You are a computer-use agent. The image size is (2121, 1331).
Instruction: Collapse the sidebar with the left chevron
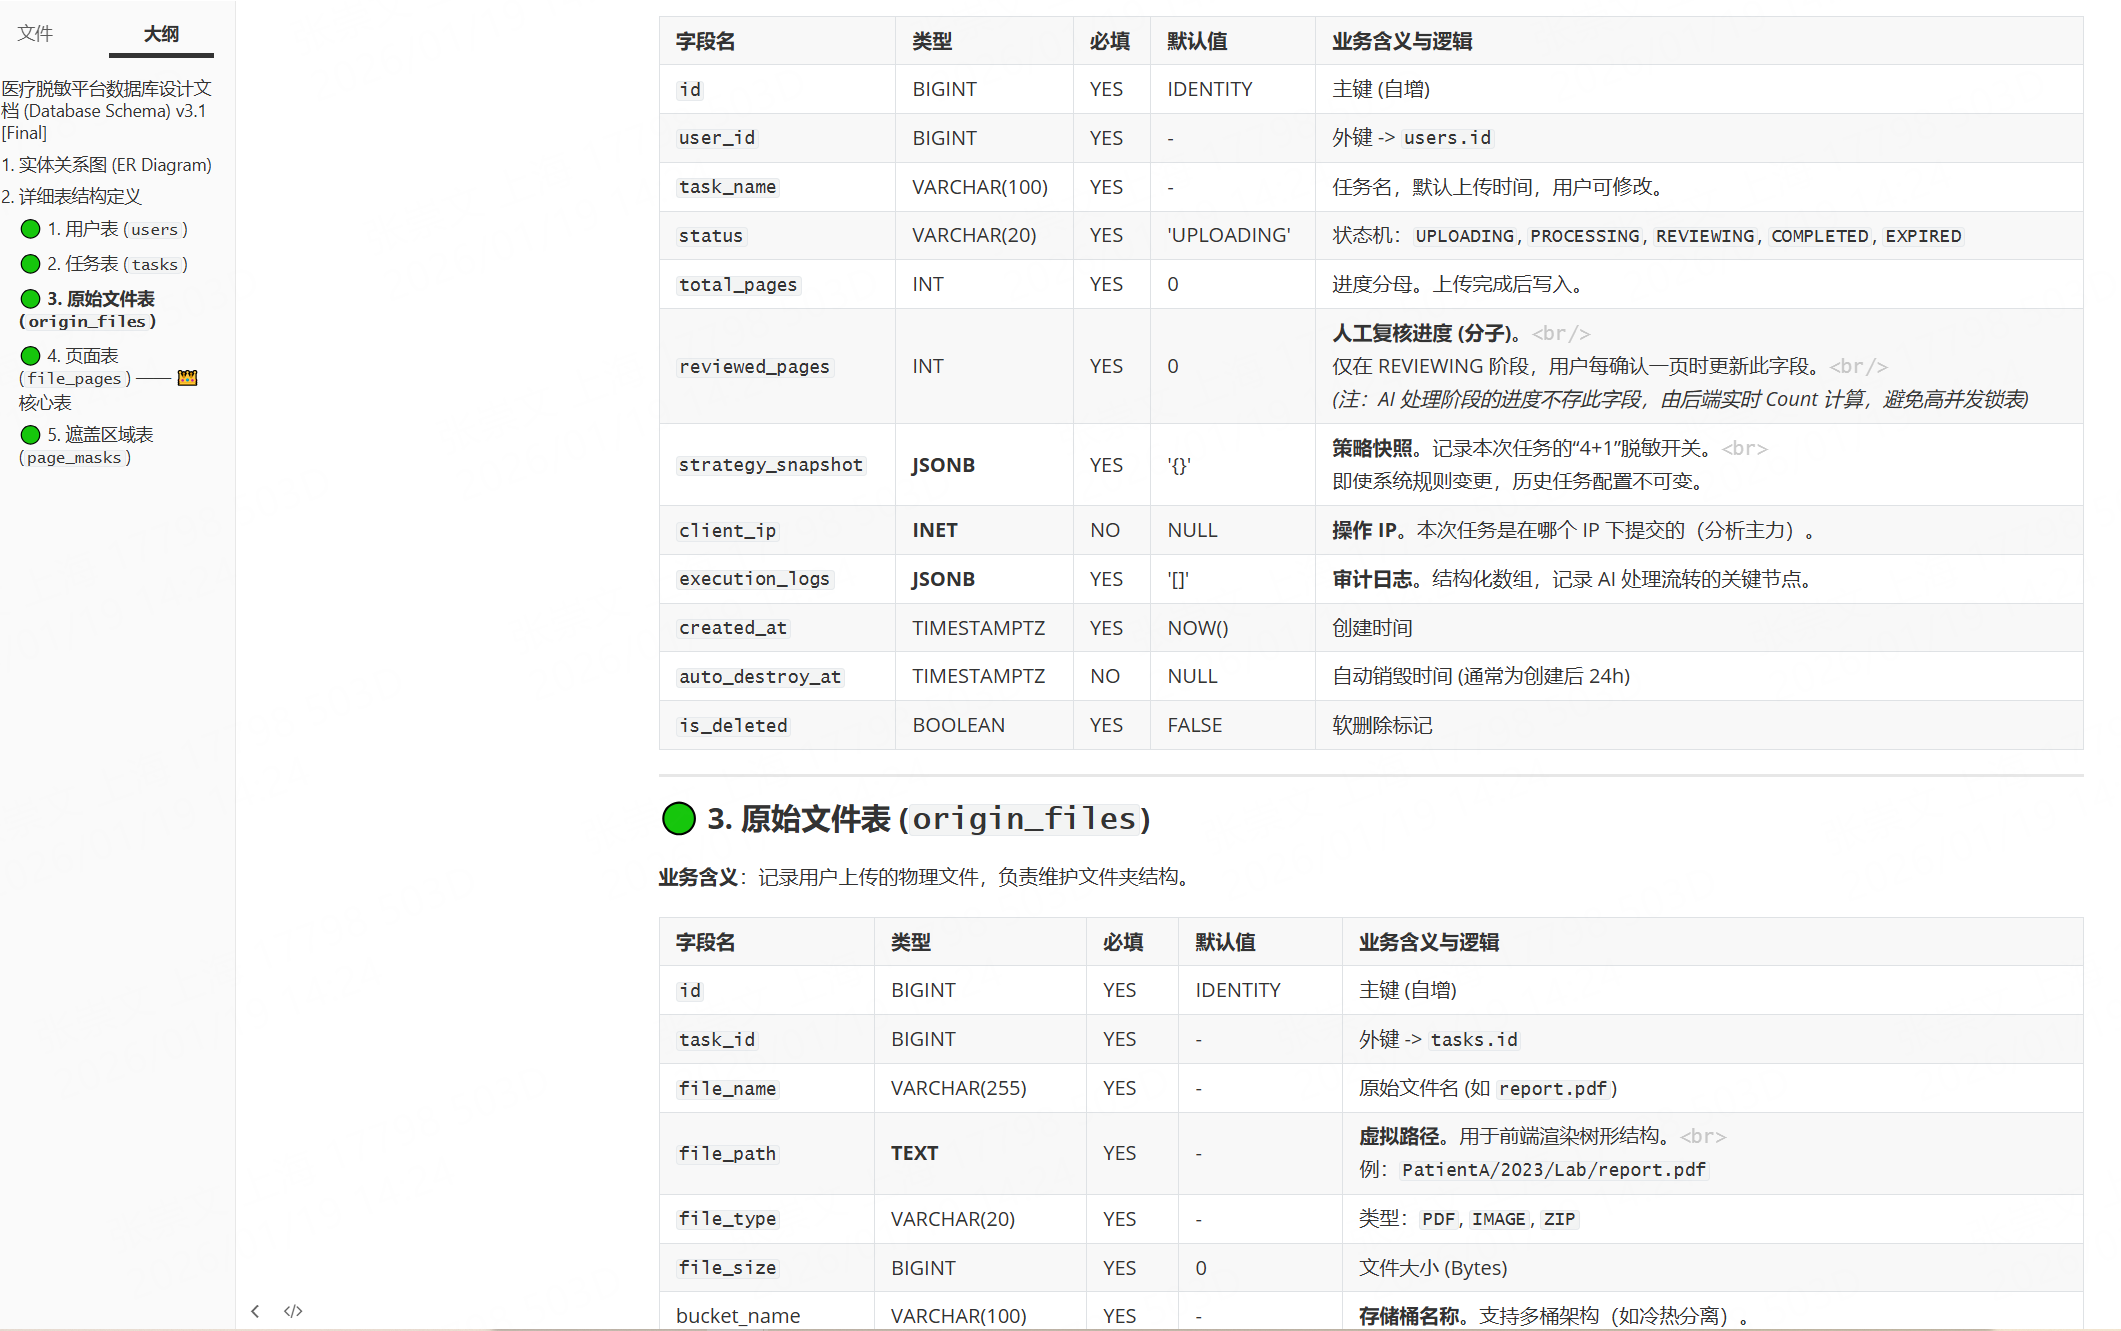(x=255, y=1311)
